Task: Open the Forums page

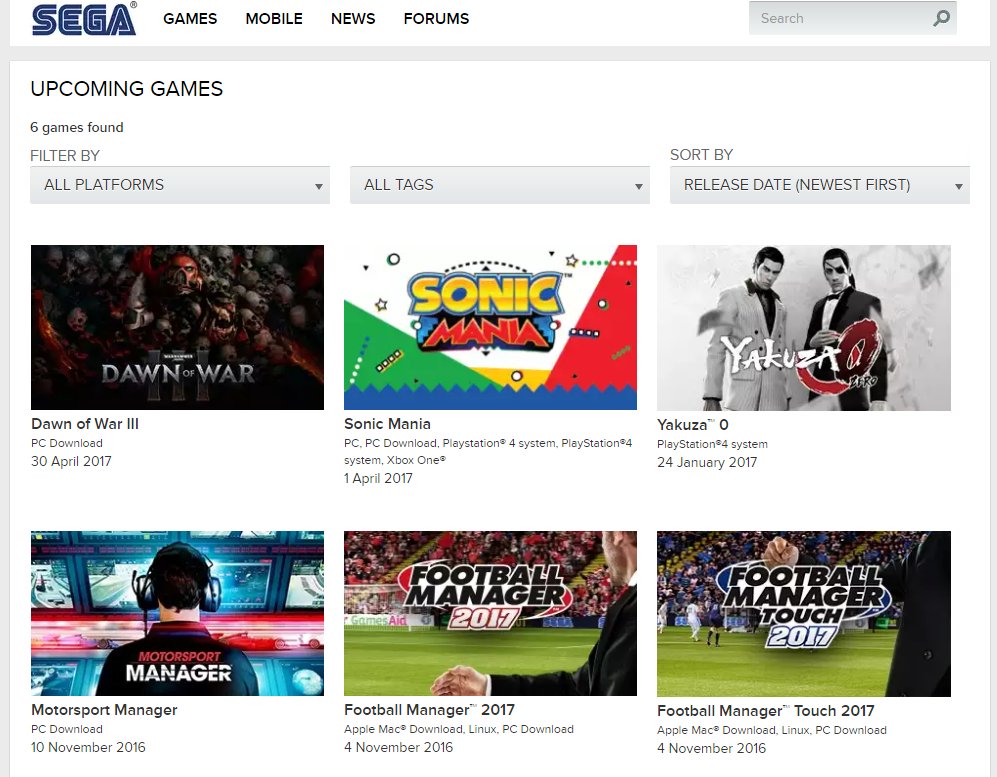Action: tap(436, 19)
